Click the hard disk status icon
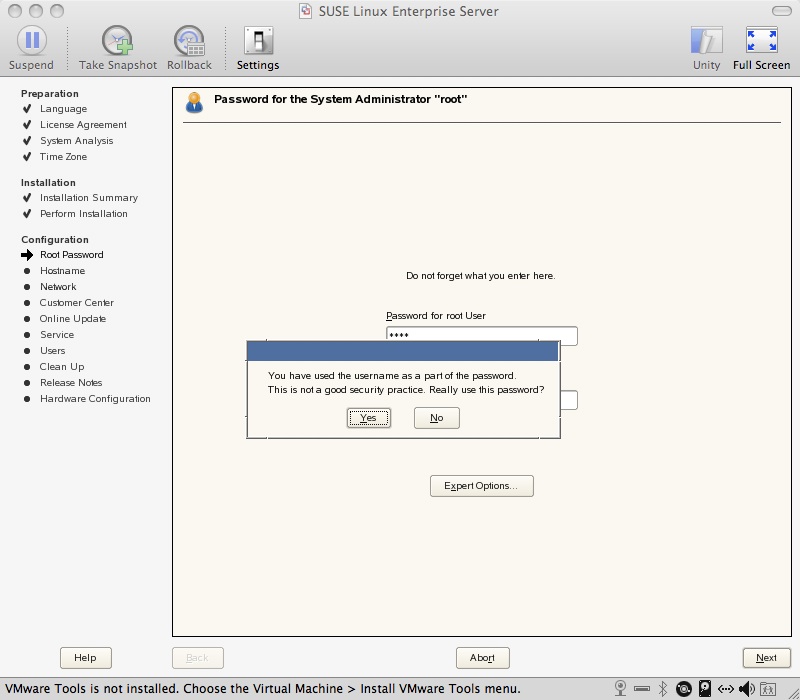The height and width of the screenshot is (700, 800). coord(705,689)
